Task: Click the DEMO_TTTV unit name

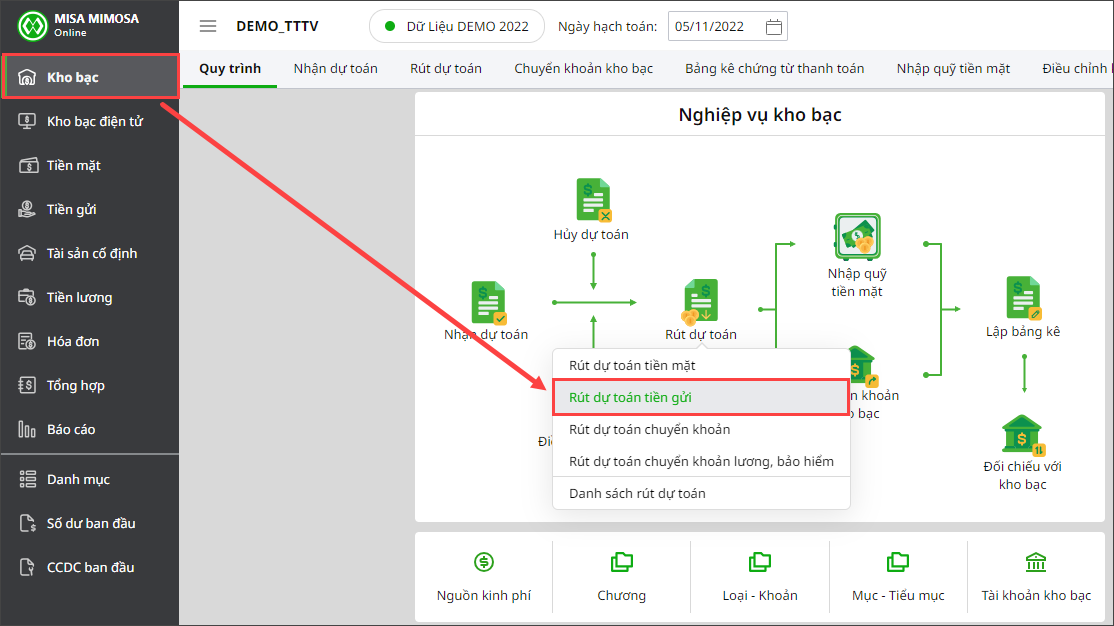Action: pos(277,26)
